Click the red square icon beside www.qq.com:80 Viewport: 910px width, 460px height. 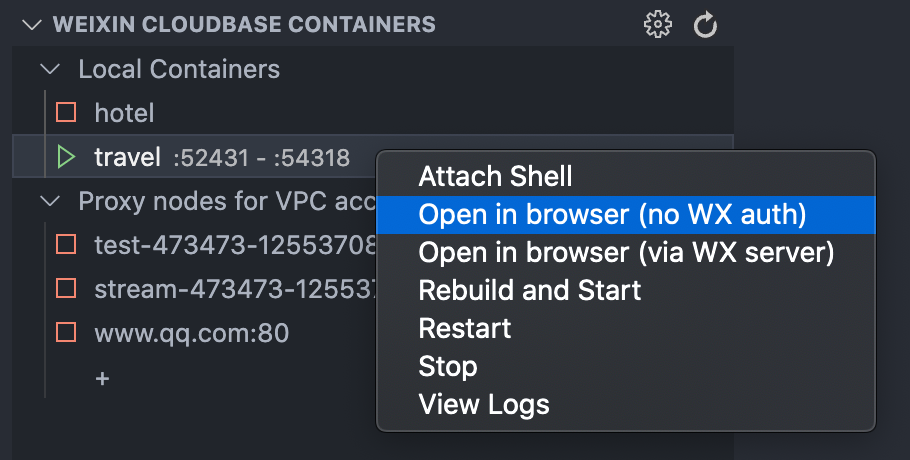(66, 333)
